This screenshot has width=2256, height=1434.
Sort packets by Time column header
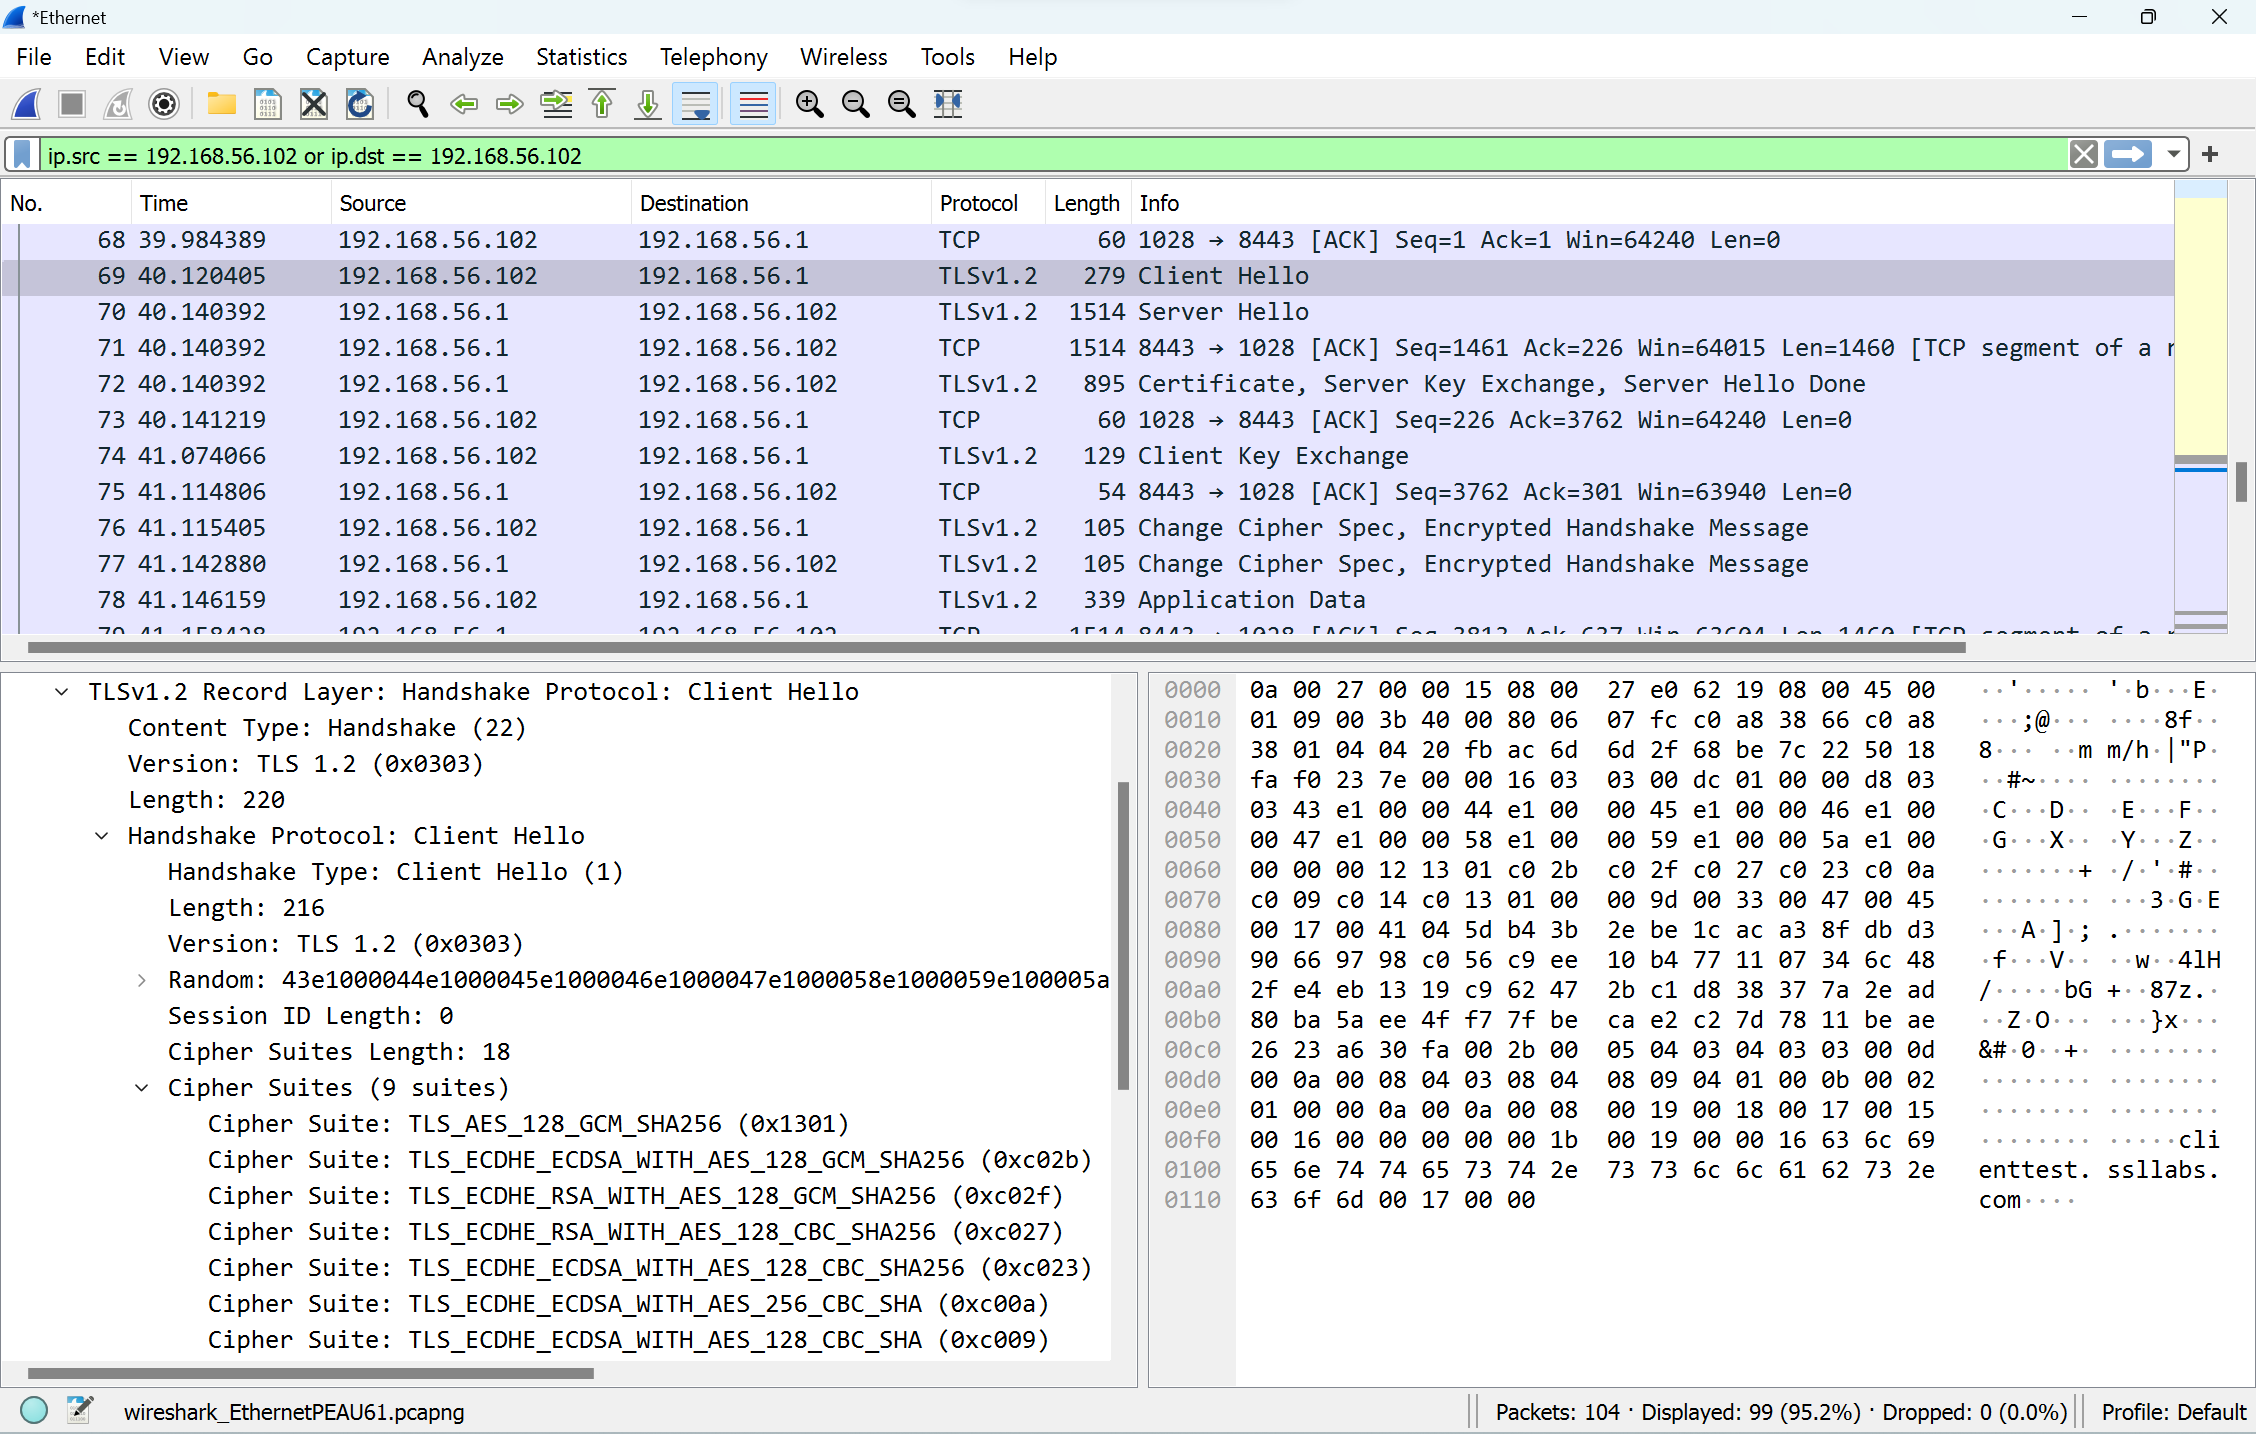tap(231, 203)
